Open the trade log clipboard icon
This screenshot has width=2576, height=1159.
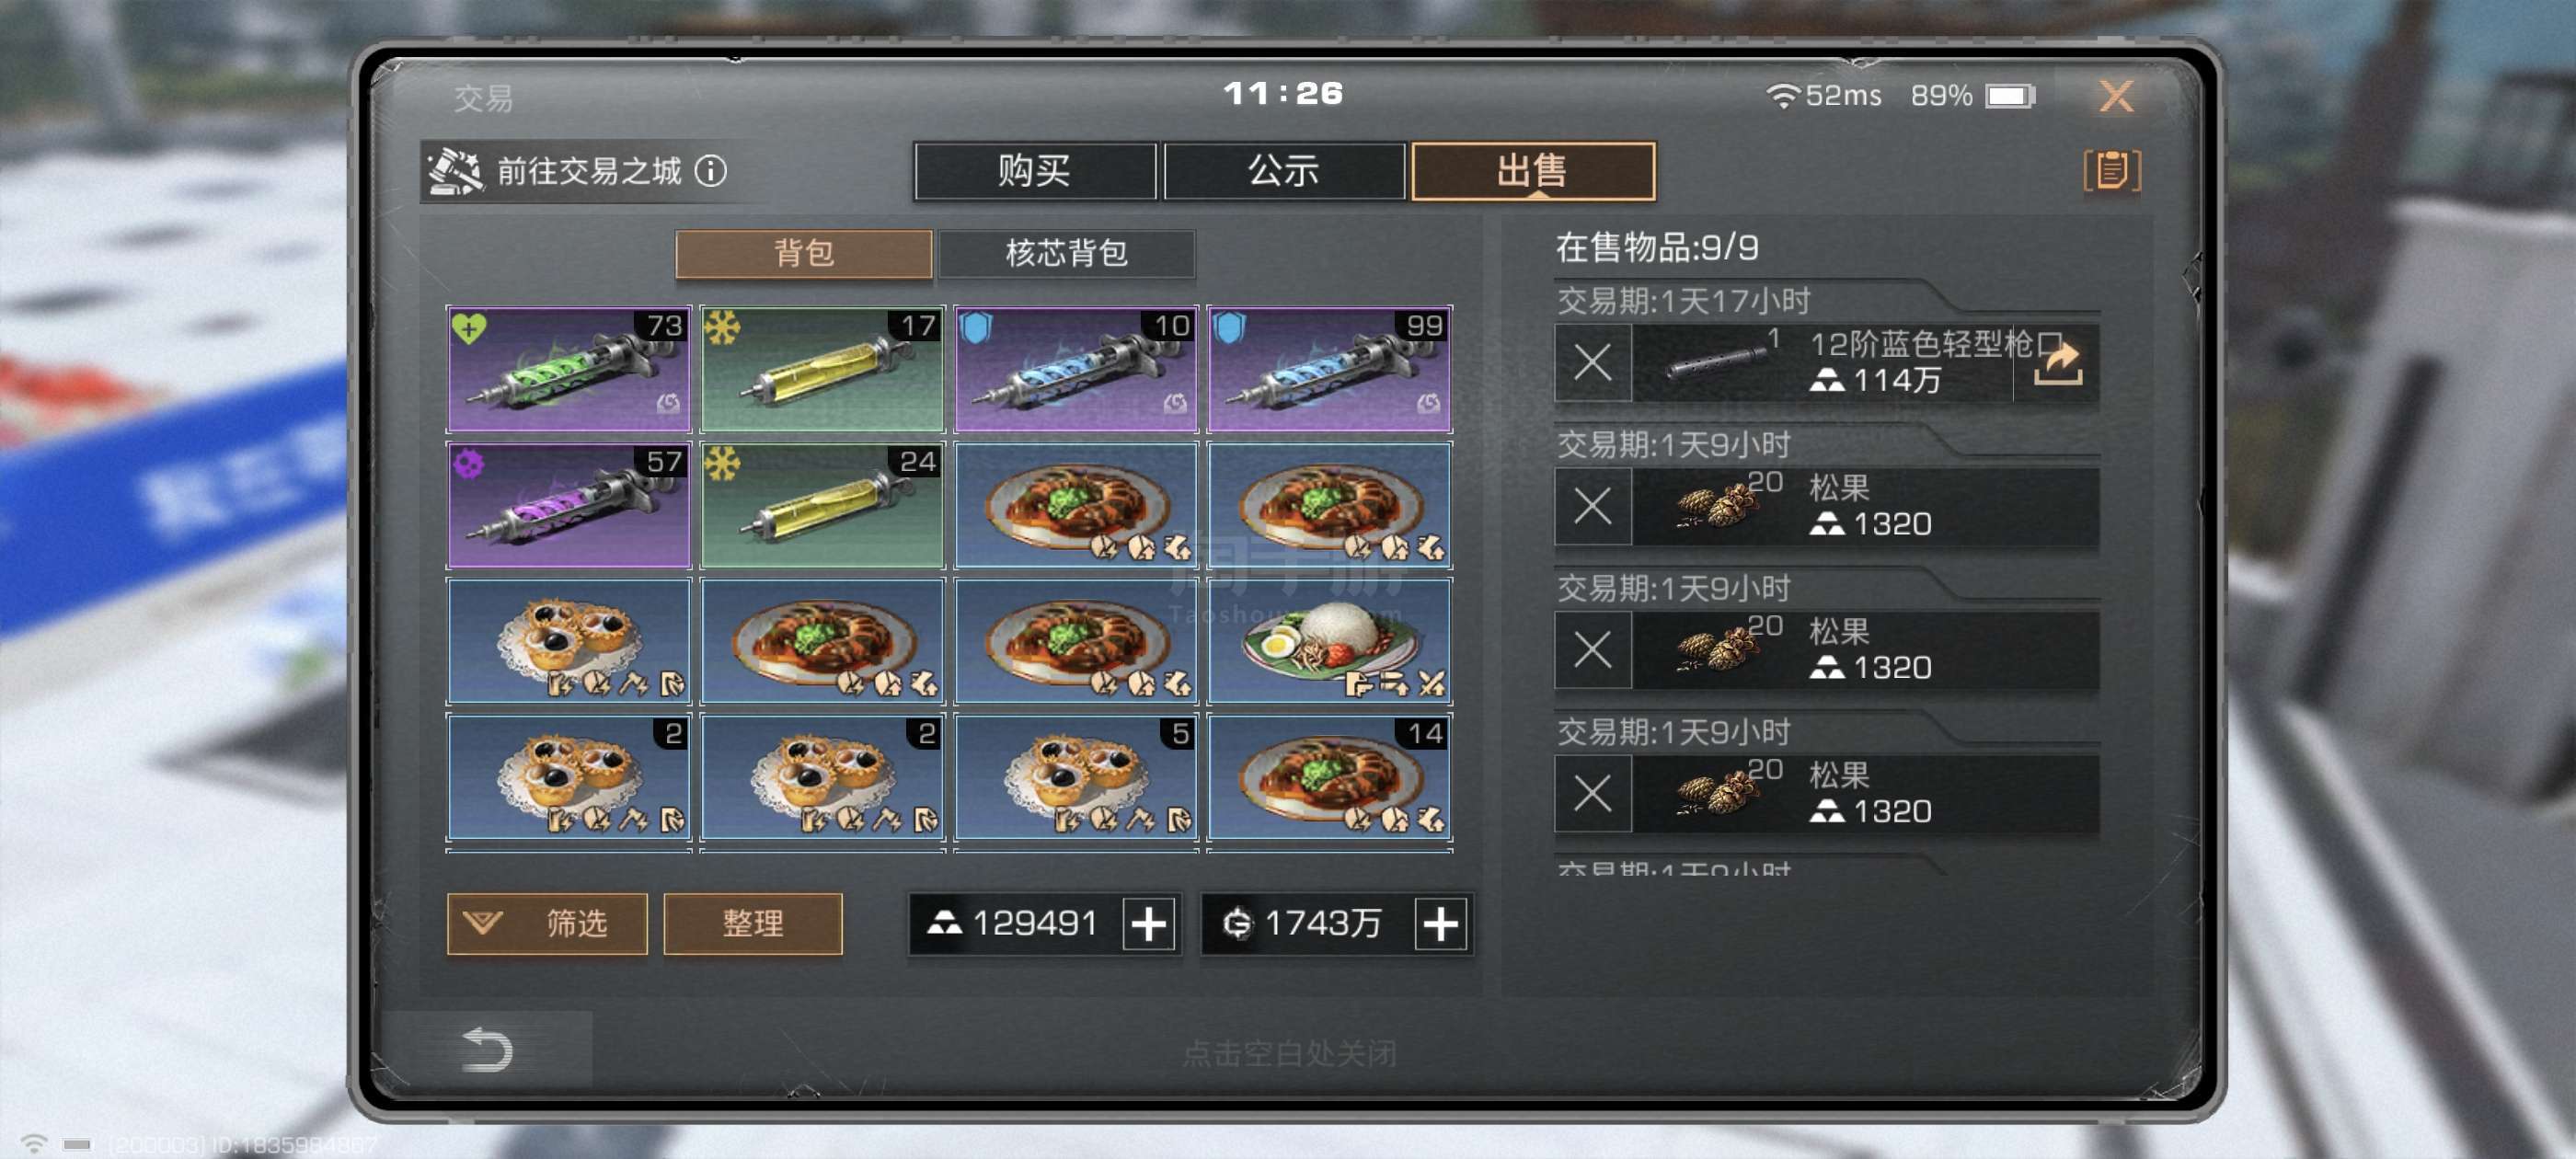click(2111, 170)
